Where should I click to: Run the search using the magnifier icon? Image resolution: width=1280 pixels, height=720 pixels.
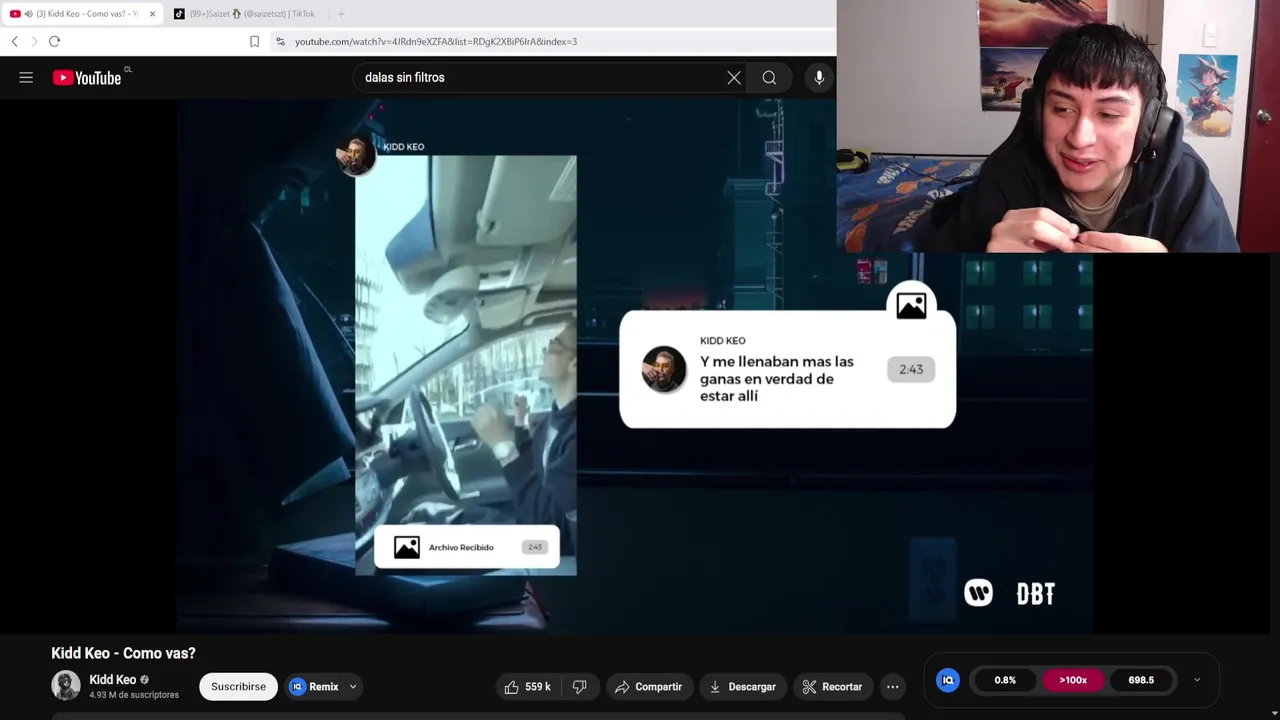[x=769, y=77]
